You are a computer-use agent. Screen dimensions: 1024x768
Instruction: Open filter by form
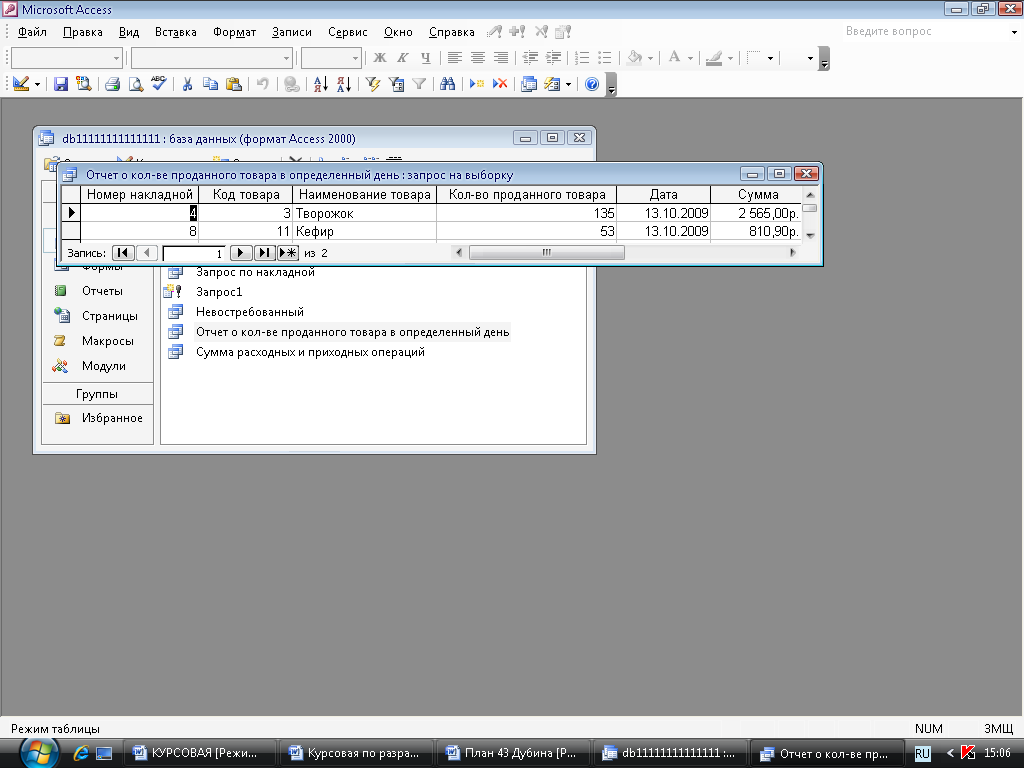[396, 84]
